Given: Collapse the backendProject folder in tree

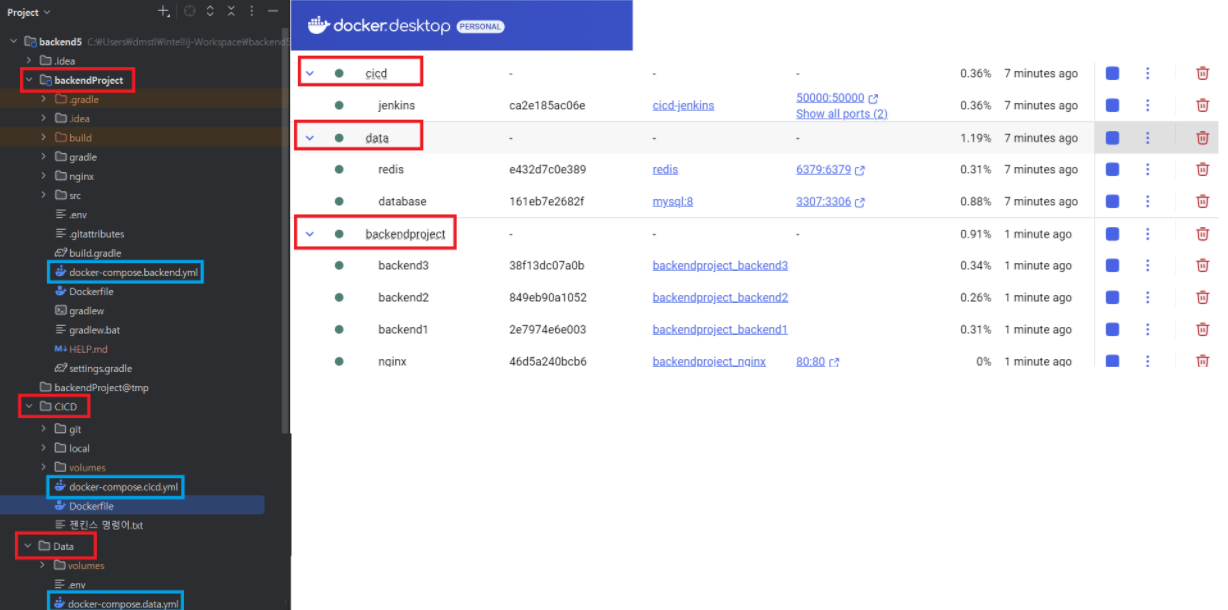Looking at the screenshot, I should click(29, 80).
